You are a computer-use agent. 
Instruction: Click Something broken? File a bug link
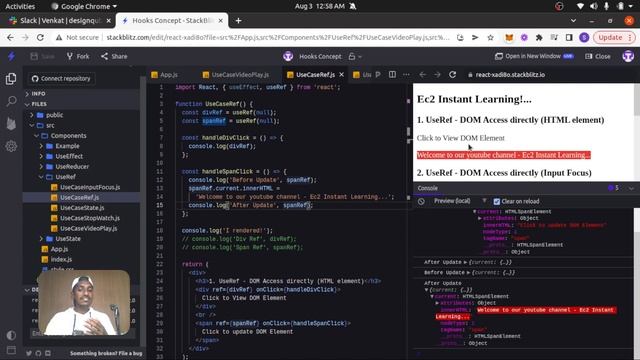(x=106, y=353)
